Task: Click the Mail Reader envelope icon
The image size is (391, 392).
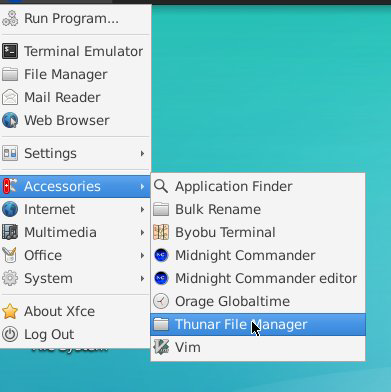Action: tap(10, 97)
